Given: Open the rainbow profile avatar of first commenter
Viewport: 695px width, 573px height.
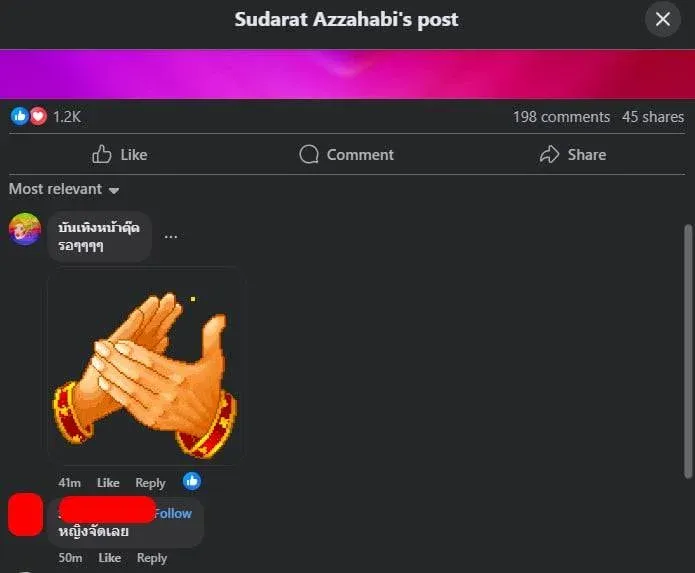Looking at the screenshot, I should 25,229.
